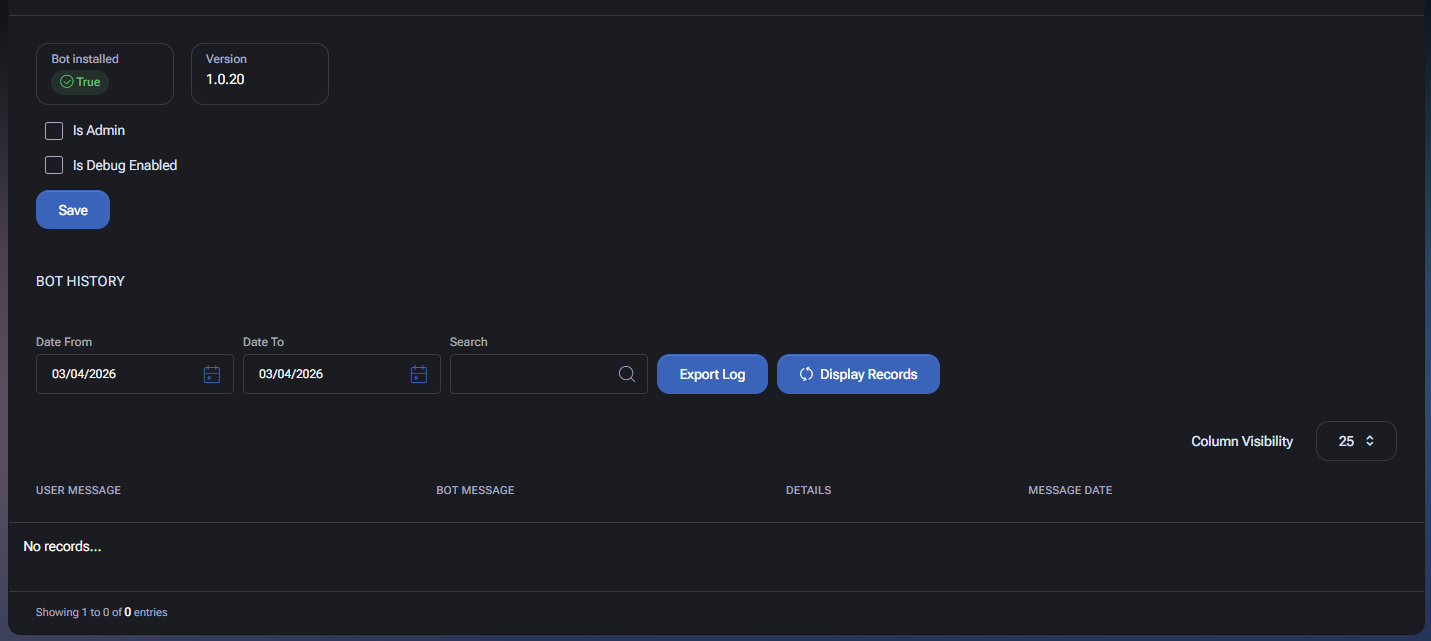Click the Version 1.0.20 info card

259,74
